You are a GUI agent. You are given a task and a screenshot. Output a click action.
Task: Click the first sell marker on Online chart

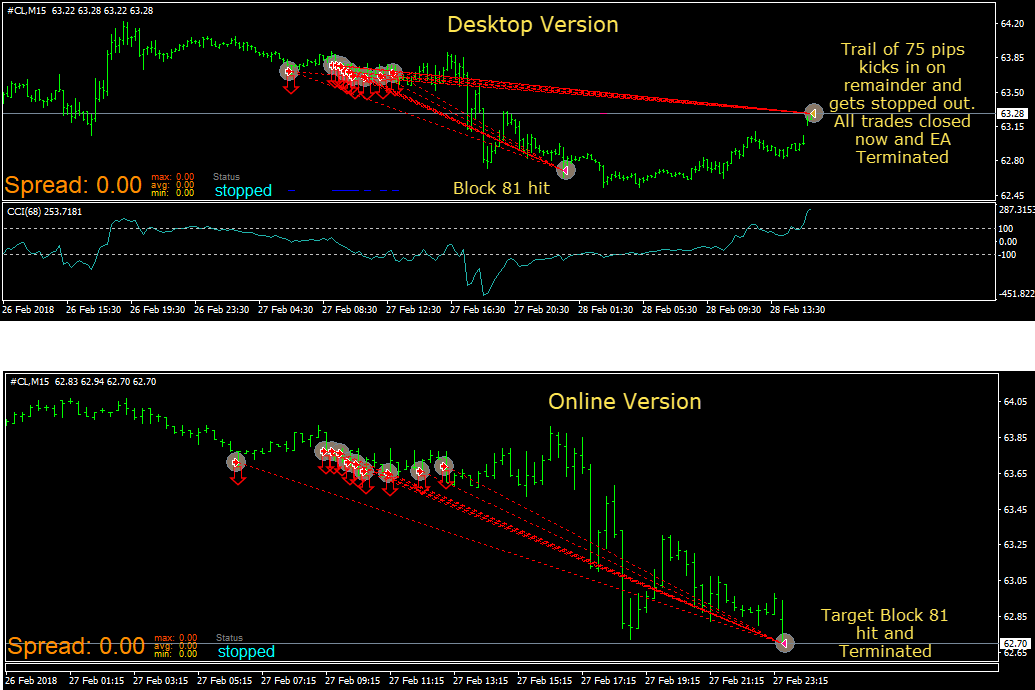[236, 462]
